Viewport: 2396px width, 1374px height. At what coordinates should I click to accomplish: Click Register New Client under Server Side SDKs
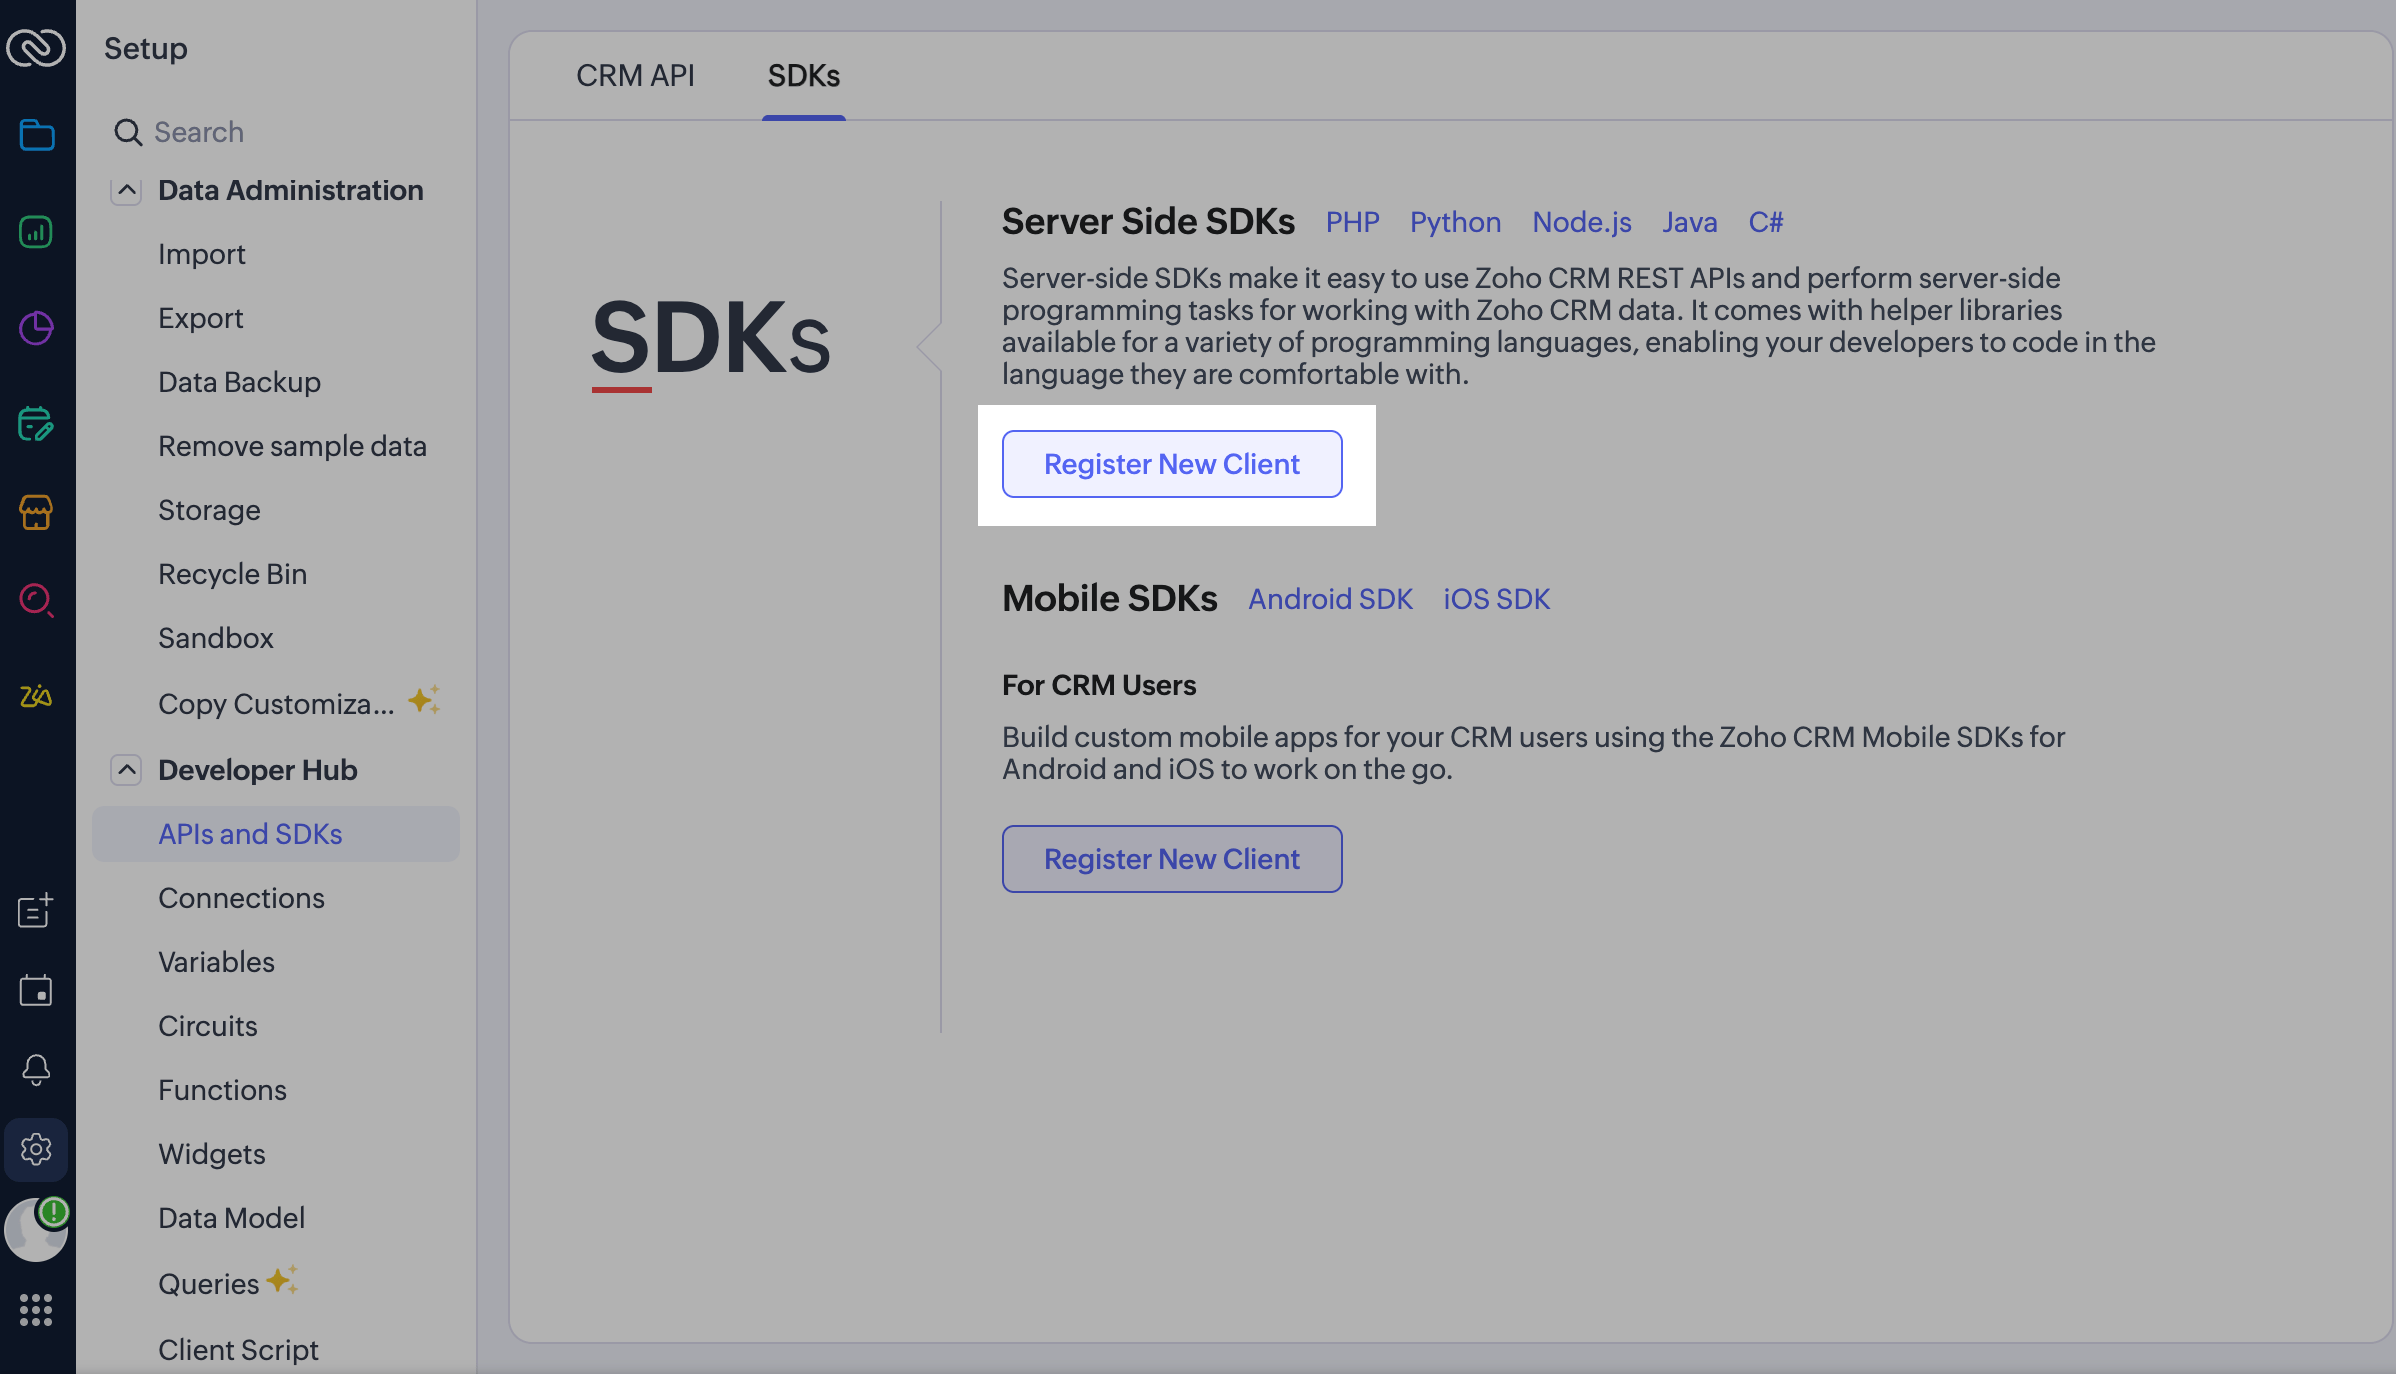tap(1172, 464)
